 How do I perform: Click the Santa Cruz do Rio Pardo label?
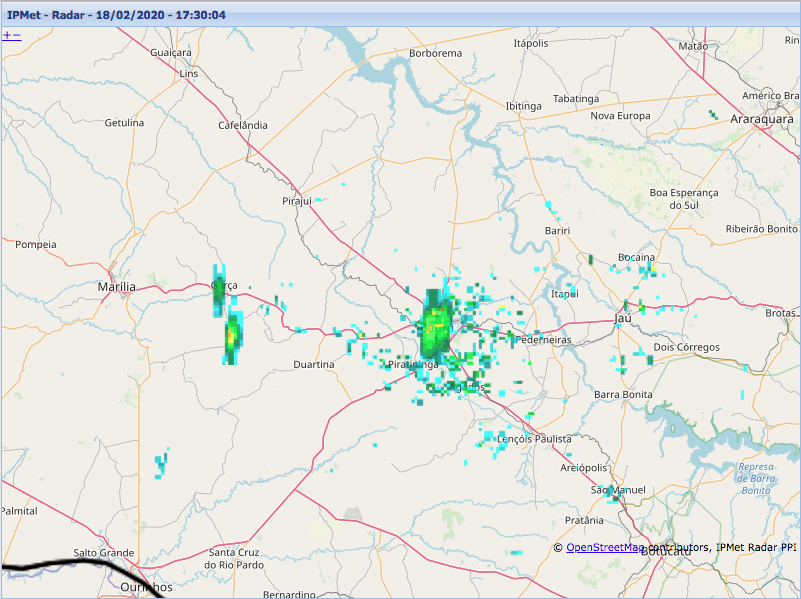[233, 559]
